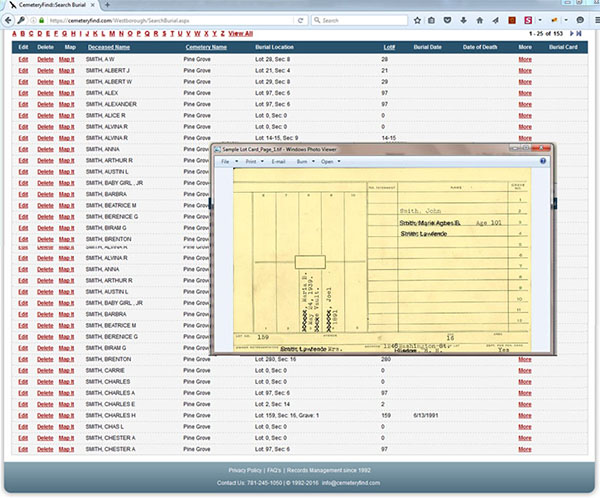This screenshot has height=498, width=600.
Task: Filter names by letter H
Action: click(x=73, y=34)
